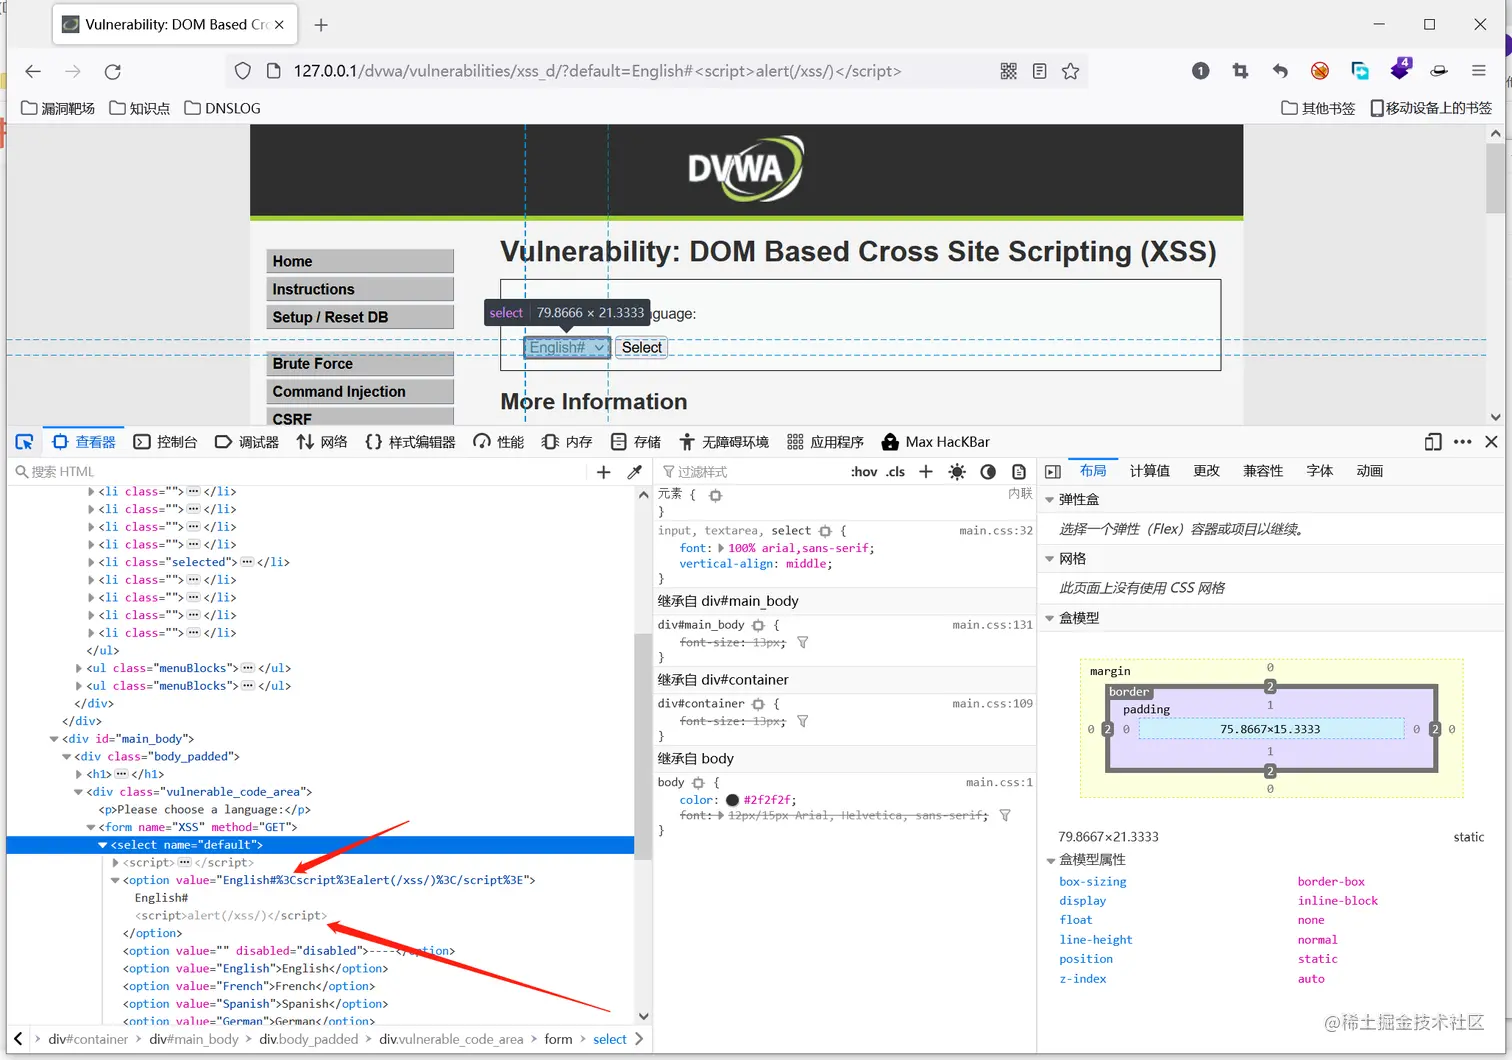Screen dimensions: 1512x1060
Task: Collapse the form name="XSS" node
Action: click(x=90, y=827)
